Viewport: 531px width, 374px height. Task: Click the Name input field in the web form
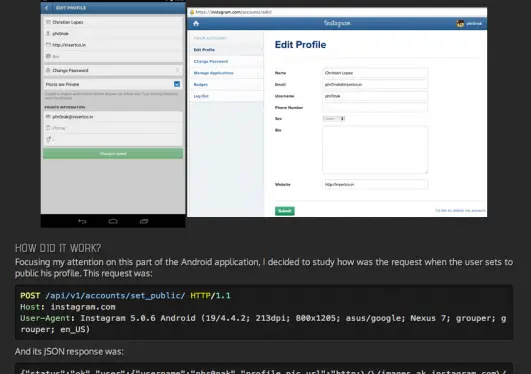(x=375, y=73)
